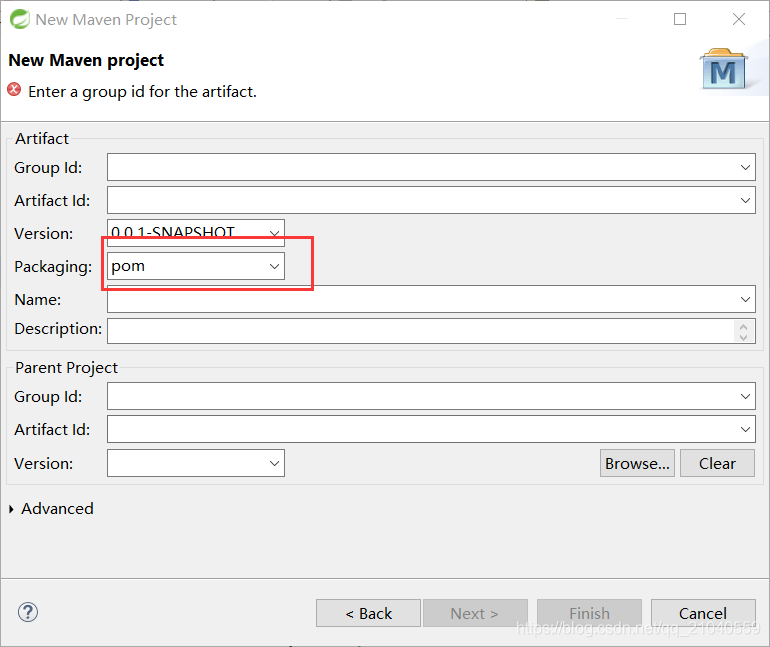Screen dimensions: 770x647
Task: Open the Parent Project Artifact Id dropdown
Action: tap(745, 429)
